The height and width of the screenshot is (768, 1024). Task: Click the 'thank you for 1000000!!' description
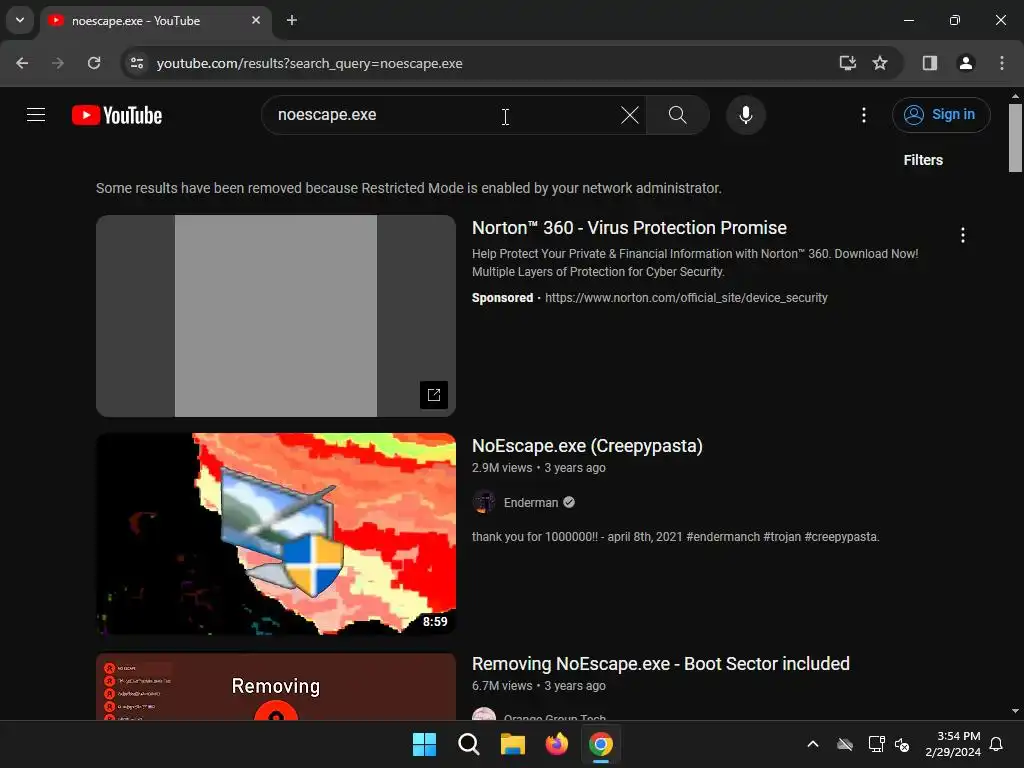click(x=675, y=537)
